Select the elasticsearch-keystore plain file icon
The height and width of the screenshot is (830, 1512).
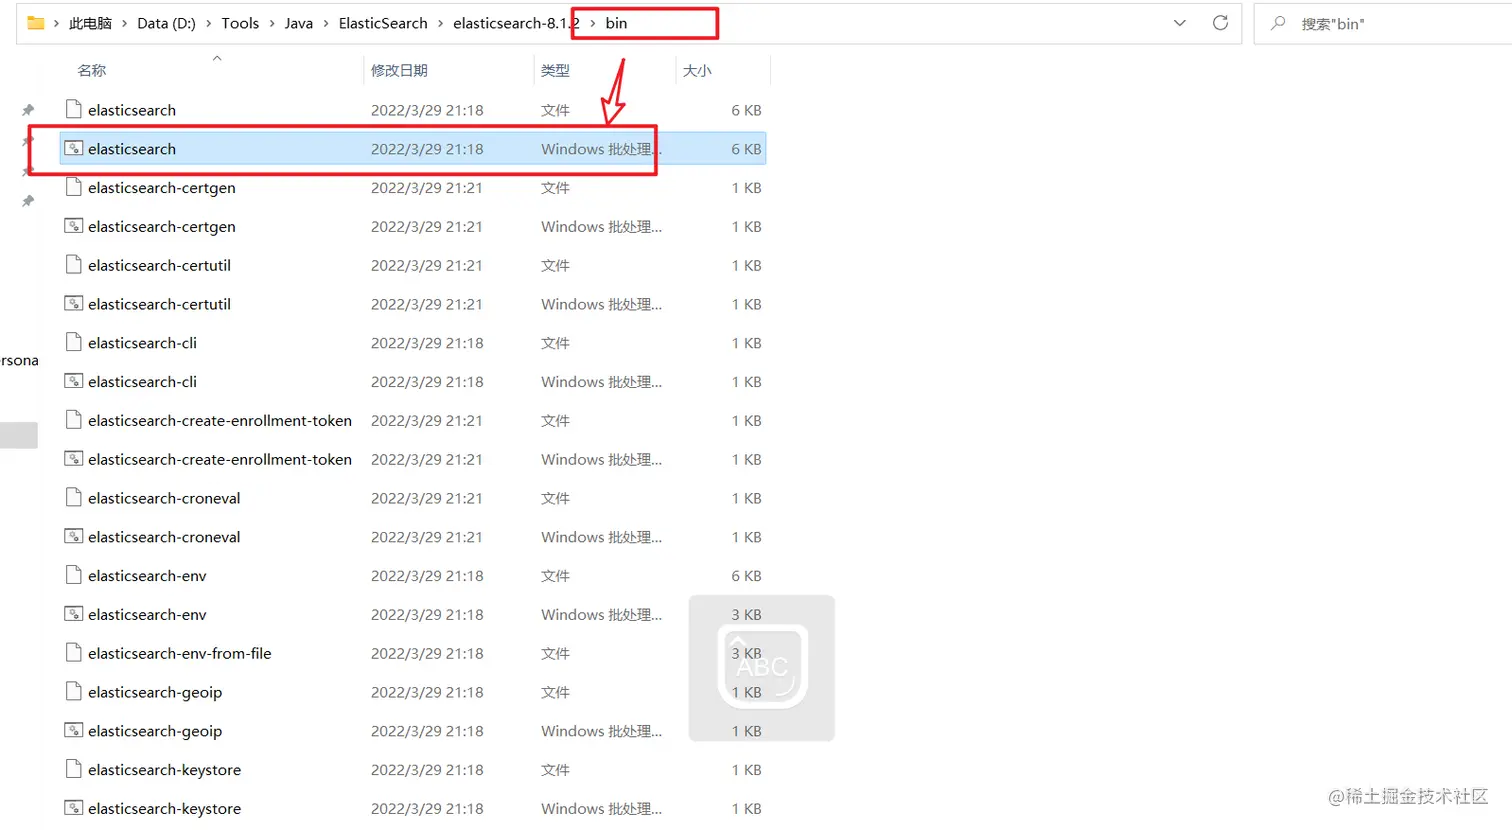click(73, 770)
